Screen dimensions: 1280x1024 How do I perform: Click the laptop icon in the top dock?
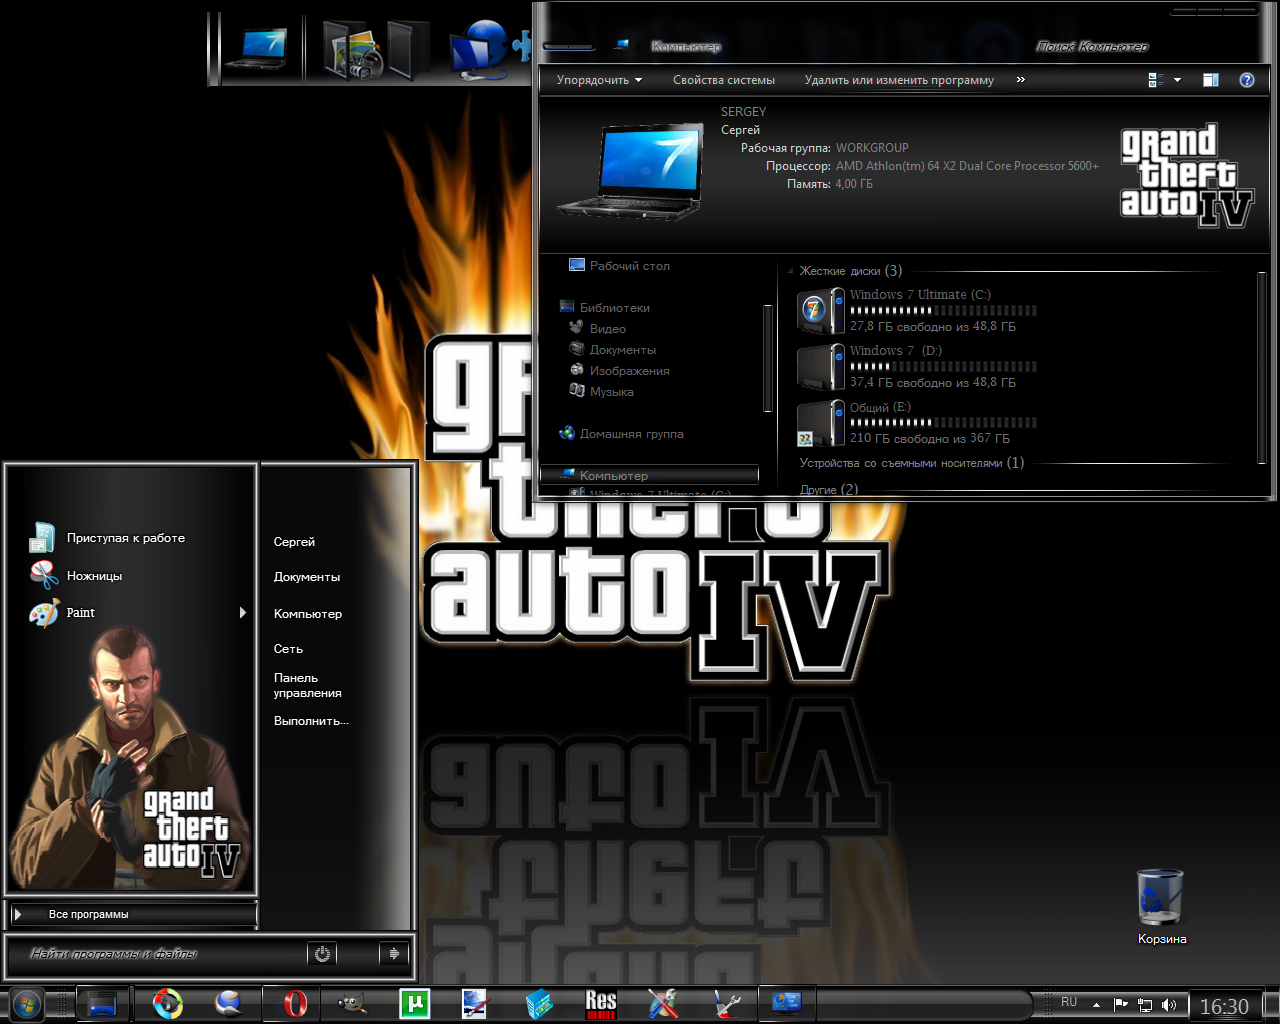pos(256,48)
